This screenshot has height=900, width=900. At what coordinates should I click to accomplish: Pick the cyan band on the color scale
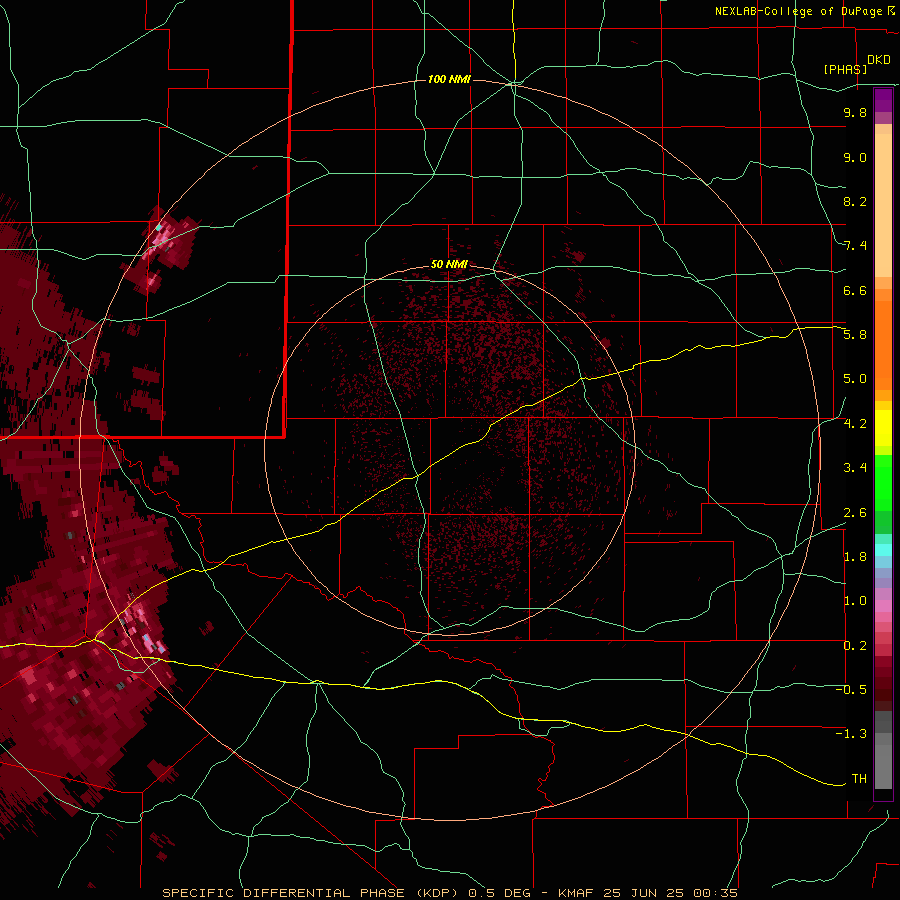click(883, 550)
